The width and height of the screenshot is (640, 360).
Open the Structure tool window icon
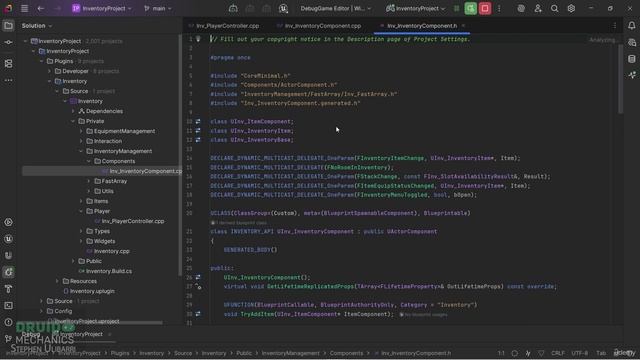point(8,64)
